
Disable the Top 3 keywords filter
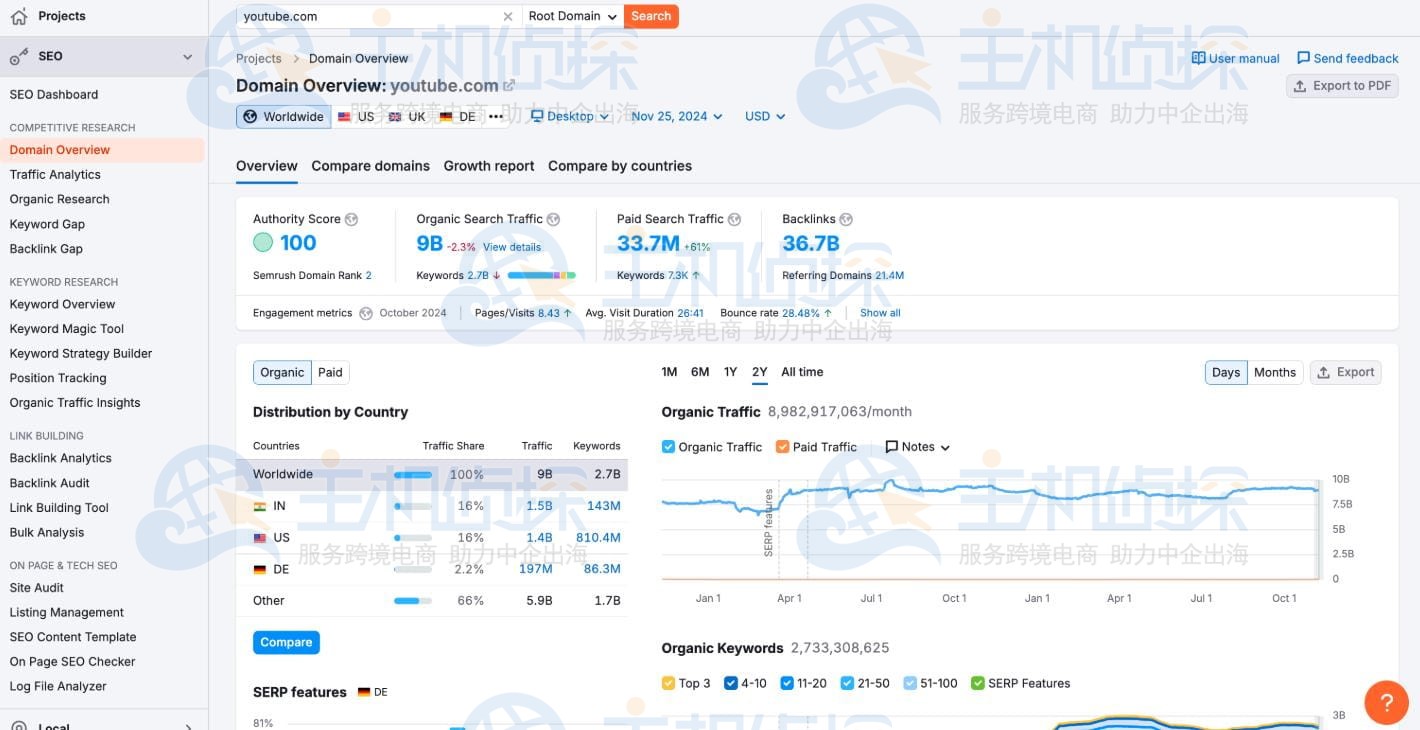pos(668,683)
